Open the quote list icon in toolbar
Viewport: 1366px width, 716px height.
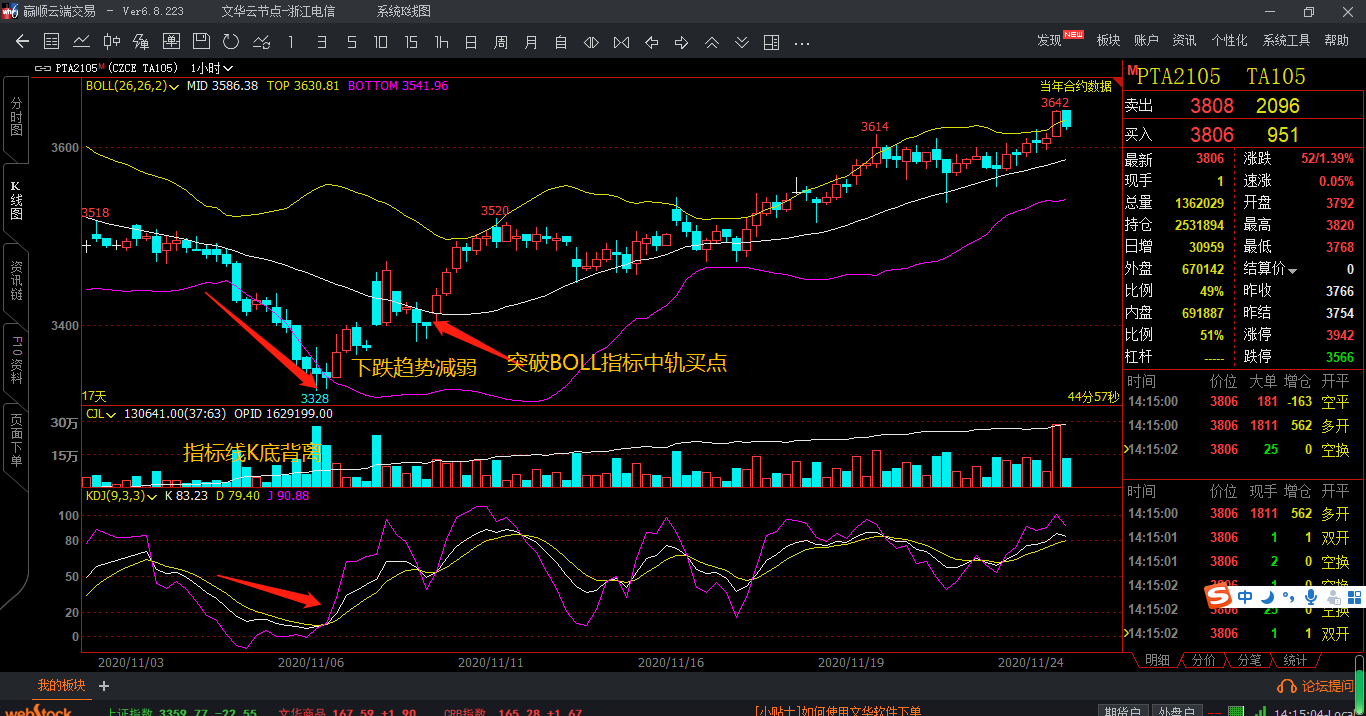(52, 42)
